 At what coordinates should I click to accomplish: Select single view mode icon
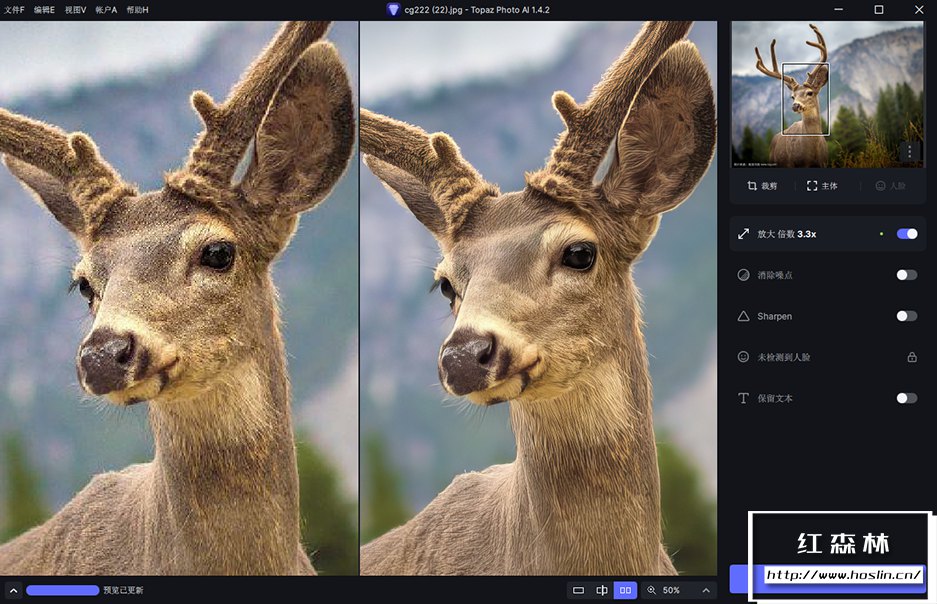click(x=578, y=590)
